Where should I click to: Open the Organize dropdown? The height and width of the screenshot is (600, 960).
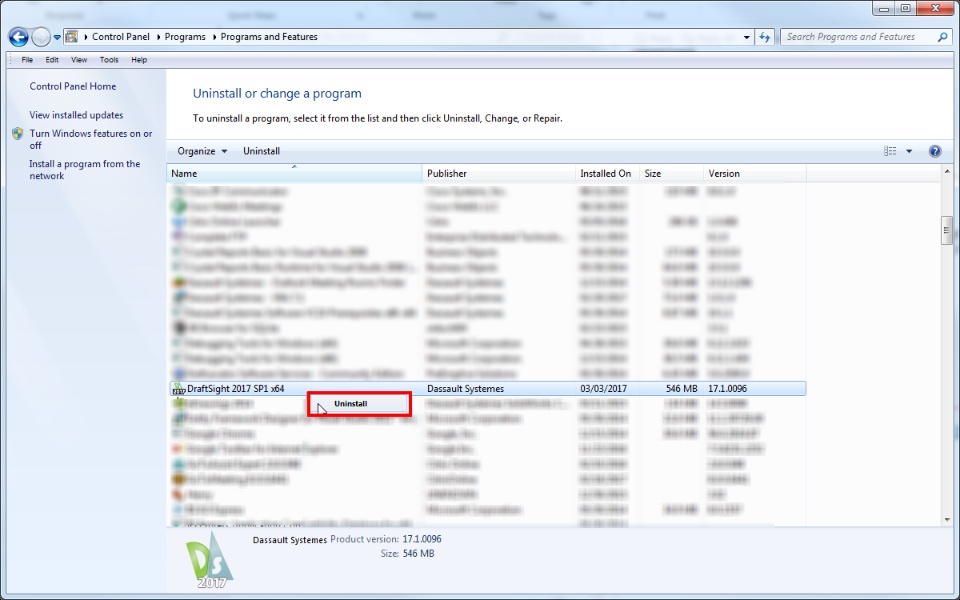point(202,151)
